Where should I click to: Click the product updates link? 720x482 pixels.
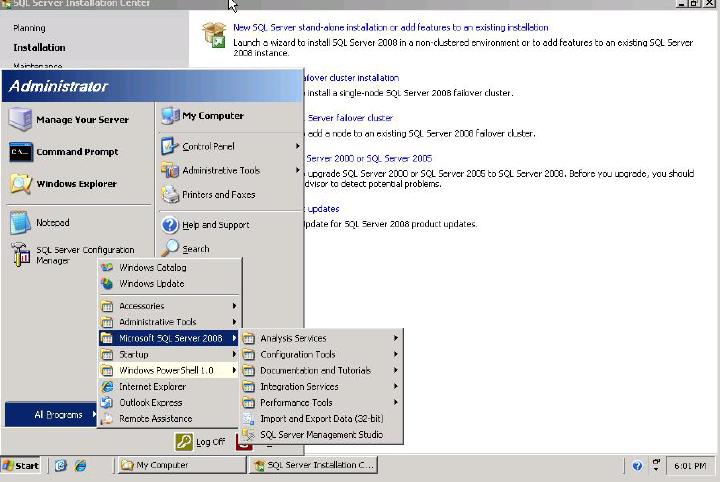pyautogui.click(x=322, y=209)
